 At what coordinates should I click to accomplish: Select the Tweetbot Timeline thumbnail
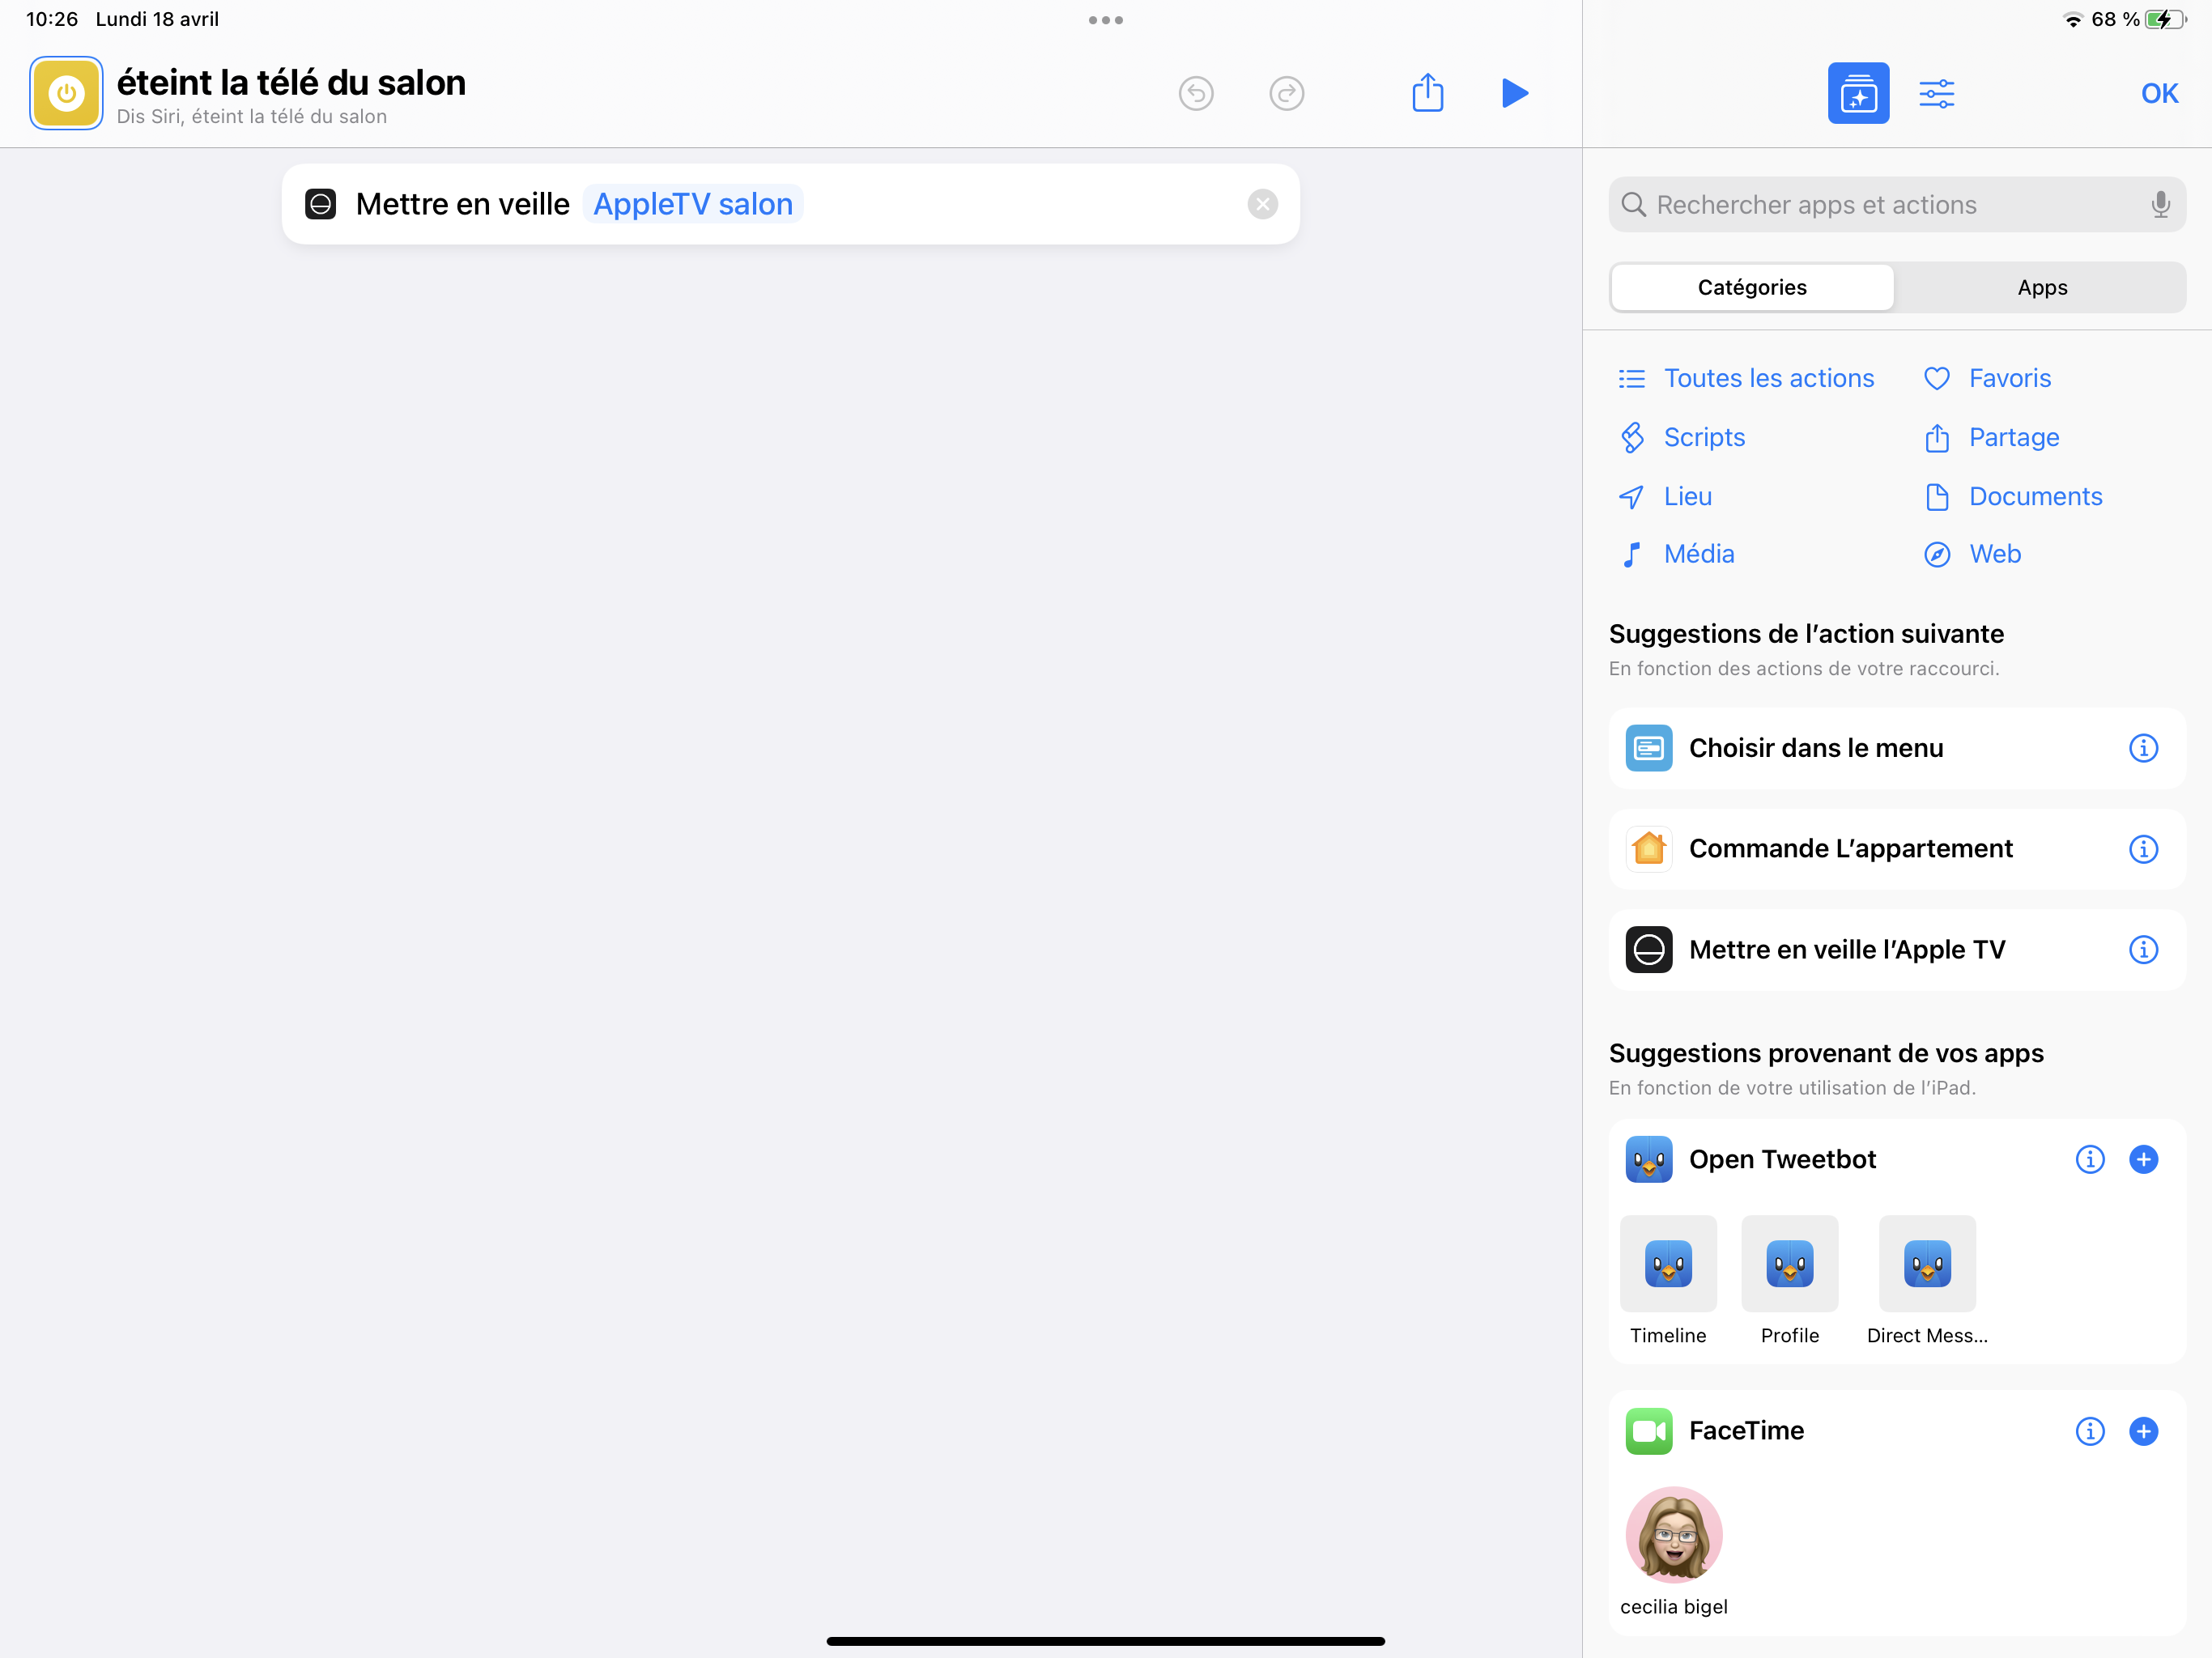(x=1667, y=1264)
